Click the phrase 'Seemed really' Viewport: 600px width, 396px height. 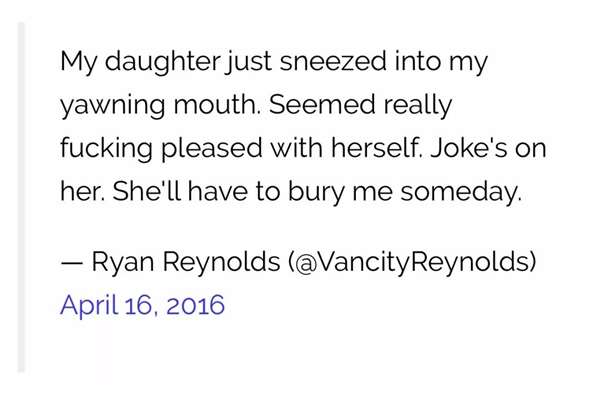click(x=360, y=105)
